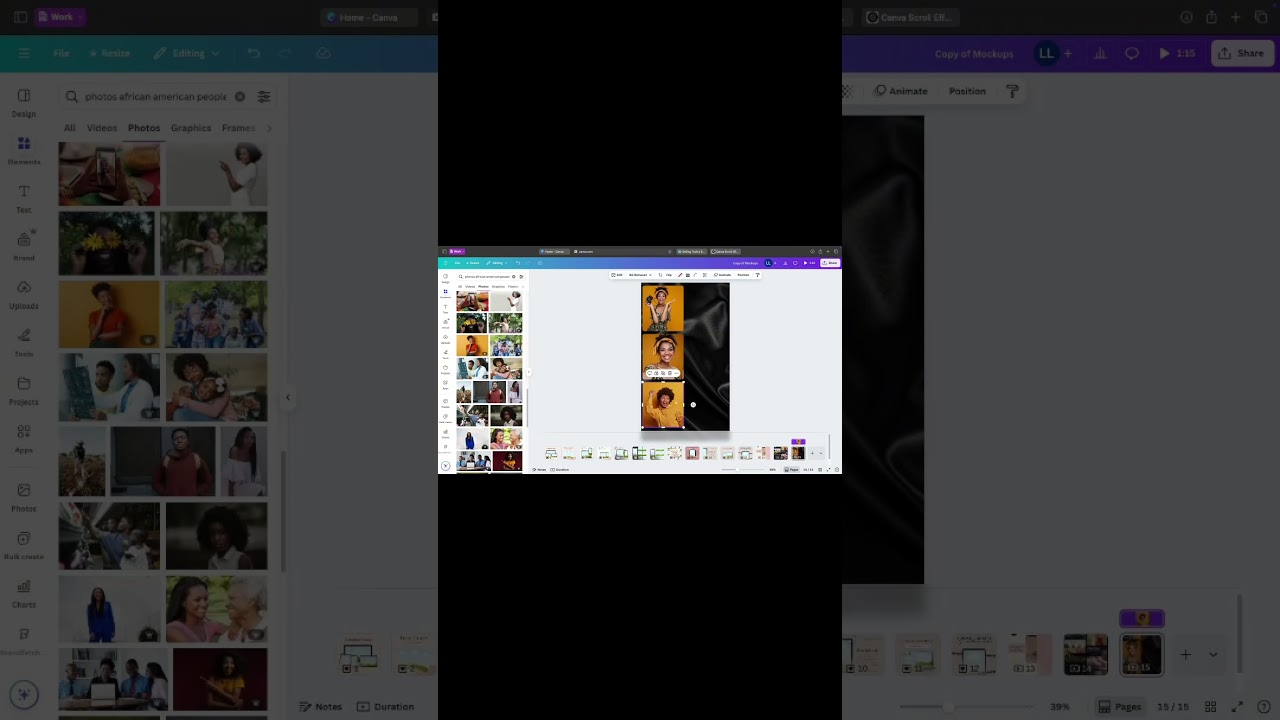Viewport: 1280px width, 720px height.
Task: Click the Canva assistant sparkle icon in backdrop
Action: coord(24,694)
